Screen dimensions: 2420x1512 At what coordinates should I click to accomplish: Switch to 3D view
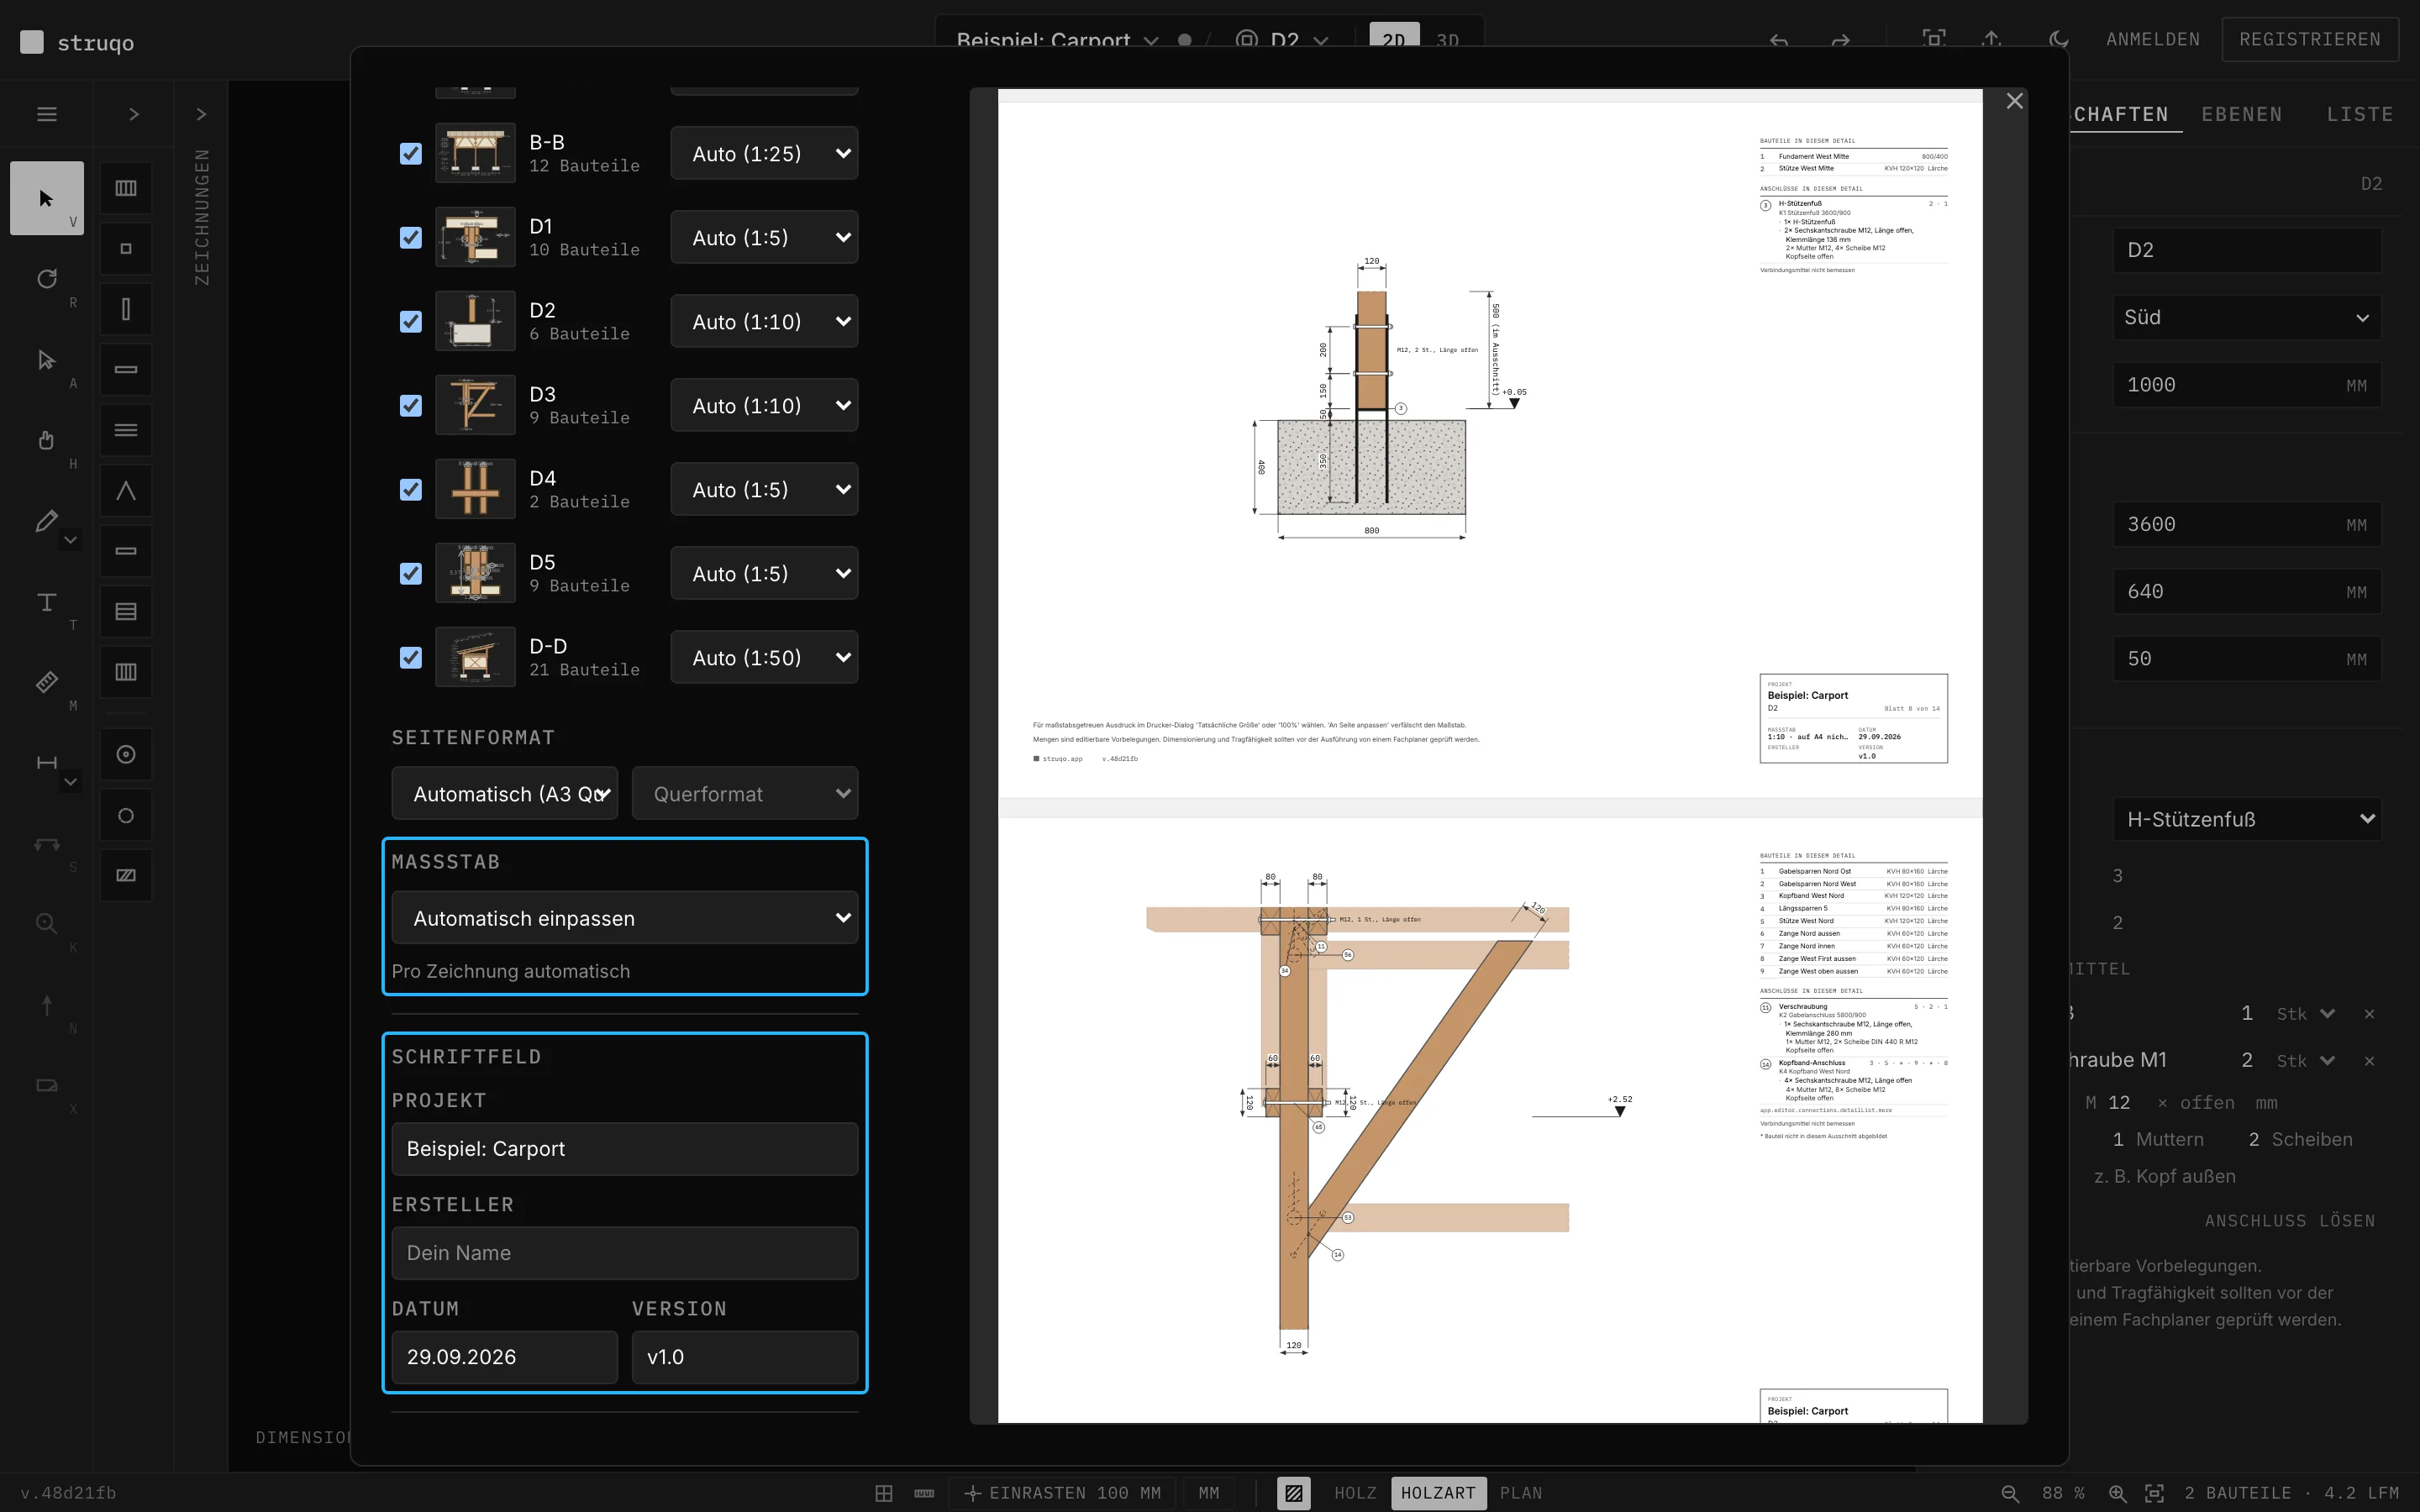pos(1447,40)
